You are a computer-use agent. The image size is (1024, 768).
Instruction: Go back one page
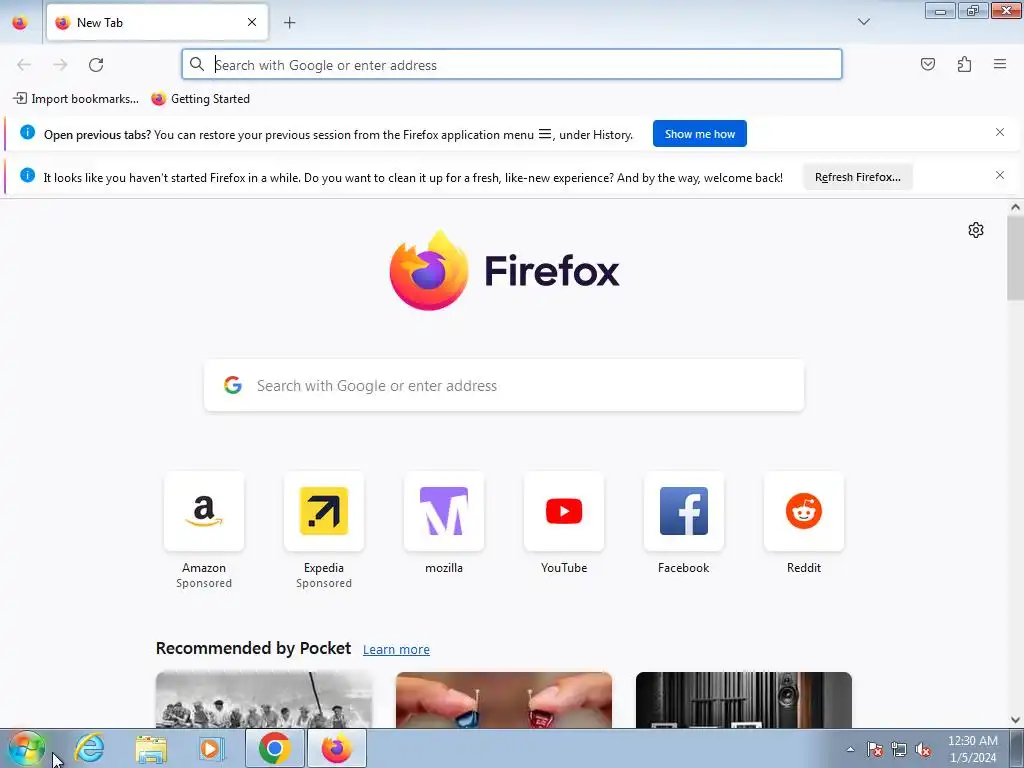click(x=24, y=65)
